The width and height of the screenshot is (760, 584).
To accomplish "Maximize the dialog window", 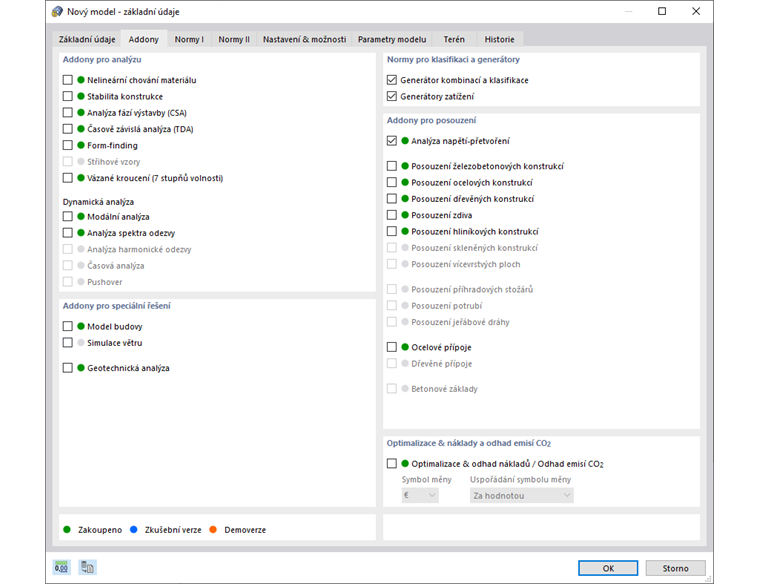I will pyautogui.click(x=662, y=11).
